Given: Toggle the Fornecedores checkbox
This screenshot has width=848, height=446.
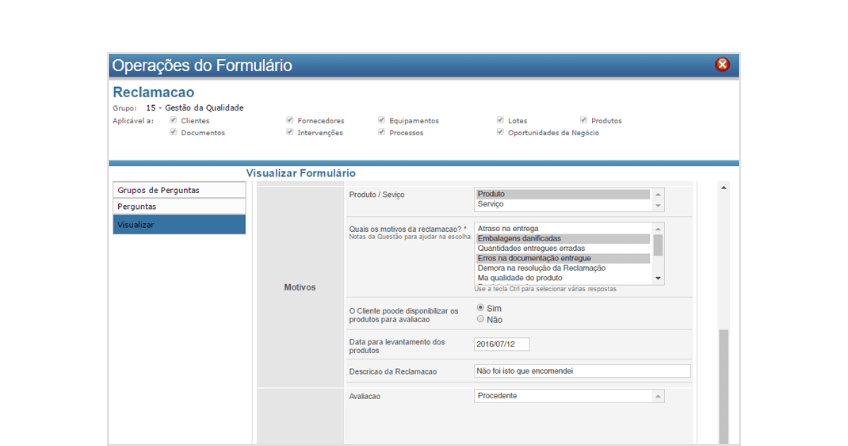Looking at the screenshot, I should [290, 120].
